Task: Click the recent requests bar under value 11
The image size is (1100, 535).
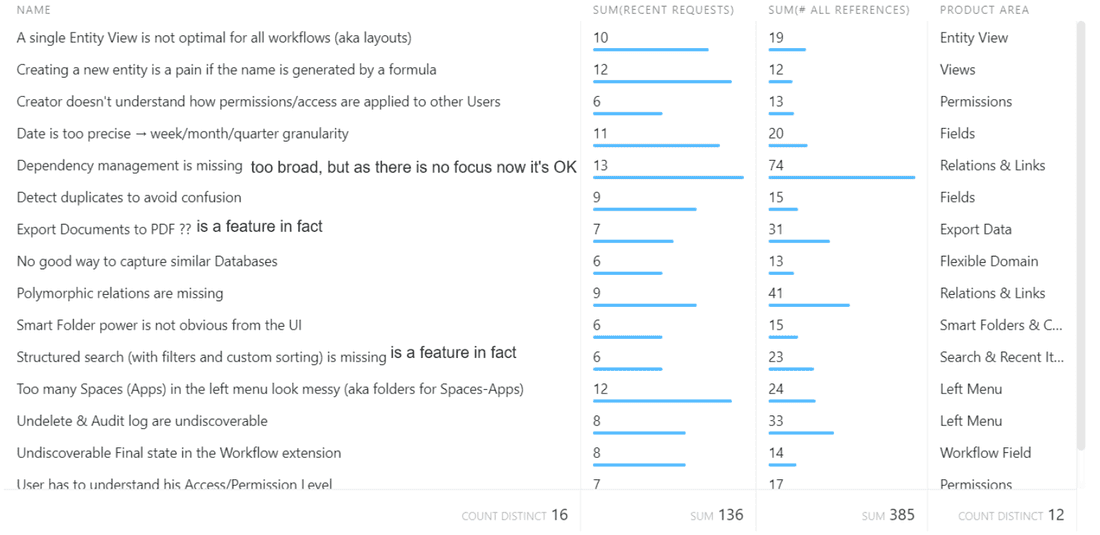Action: click(656, 146)
